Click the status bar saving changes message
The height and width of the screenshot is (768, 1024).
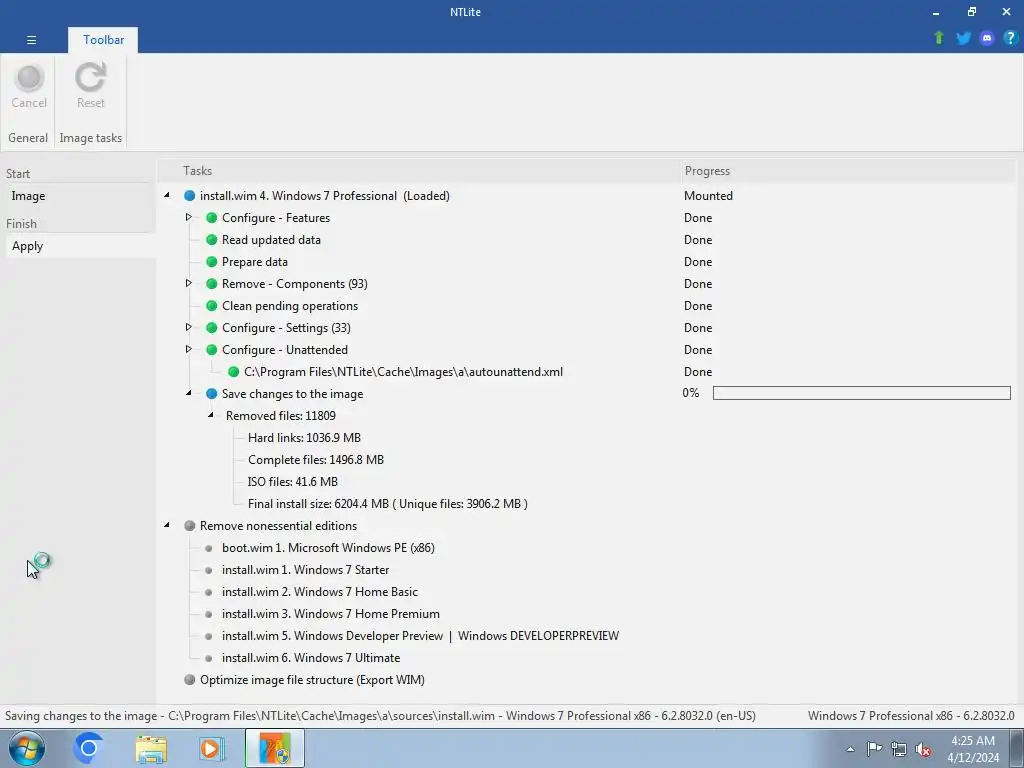tap(380, 716)
